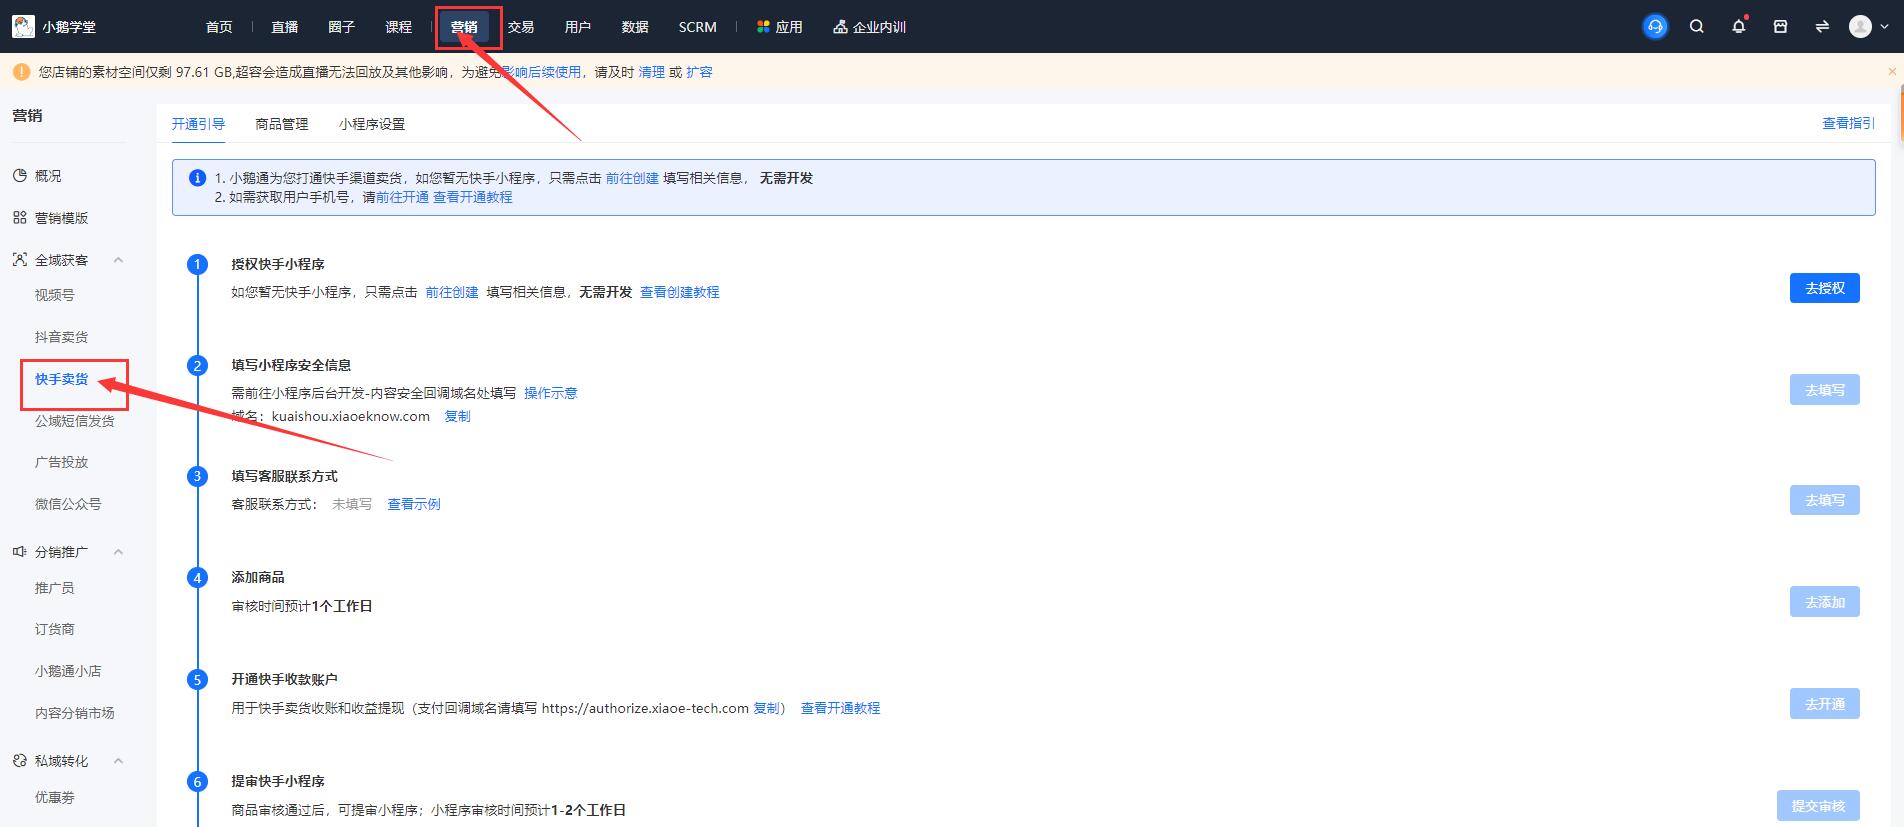The height and width of the screenshot is (827, 1904).
Task: Click the 扩容 link in warning banner
Action: pyautogui.click(x=699, y=72)
